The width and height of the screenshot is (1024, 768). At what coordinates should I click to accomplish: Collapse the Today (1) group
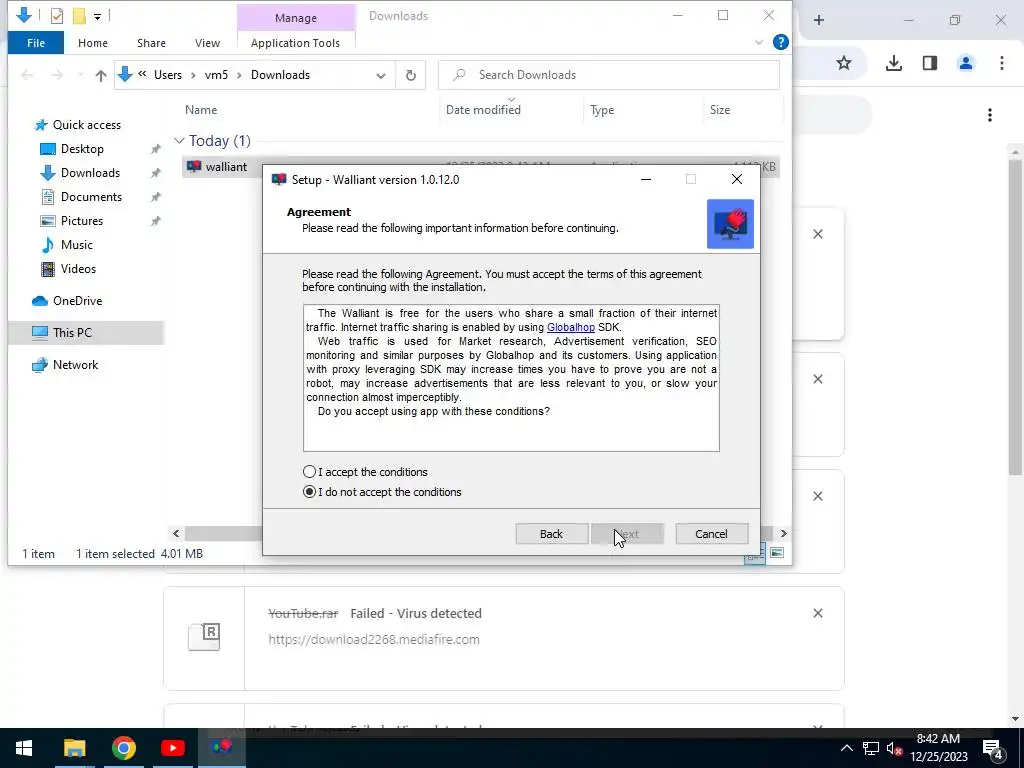179,140
